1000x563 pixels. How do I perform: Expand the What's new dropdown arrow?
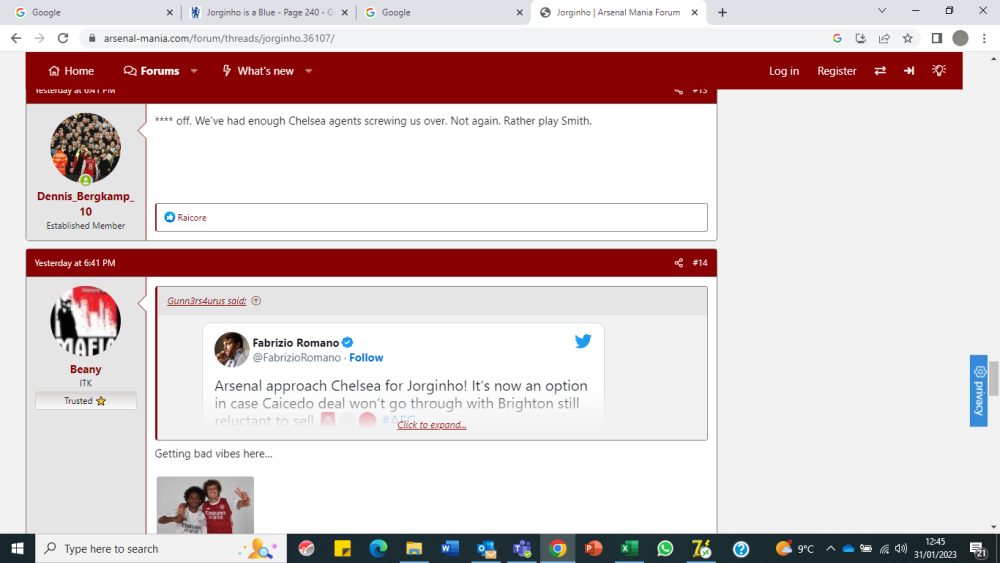pos(309,71)
